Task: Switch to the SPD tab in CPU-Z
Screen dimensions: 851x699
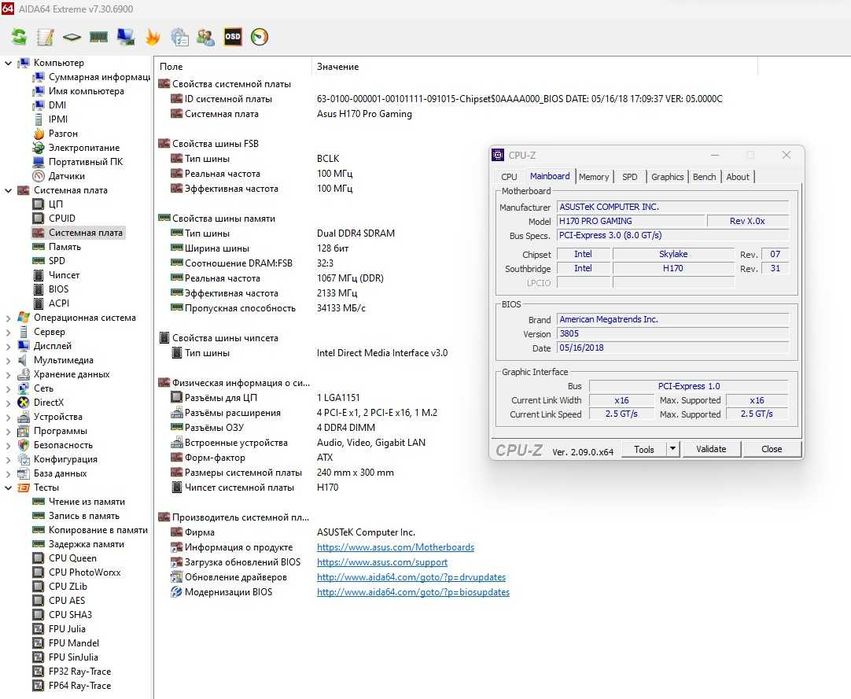Action: 630,177
